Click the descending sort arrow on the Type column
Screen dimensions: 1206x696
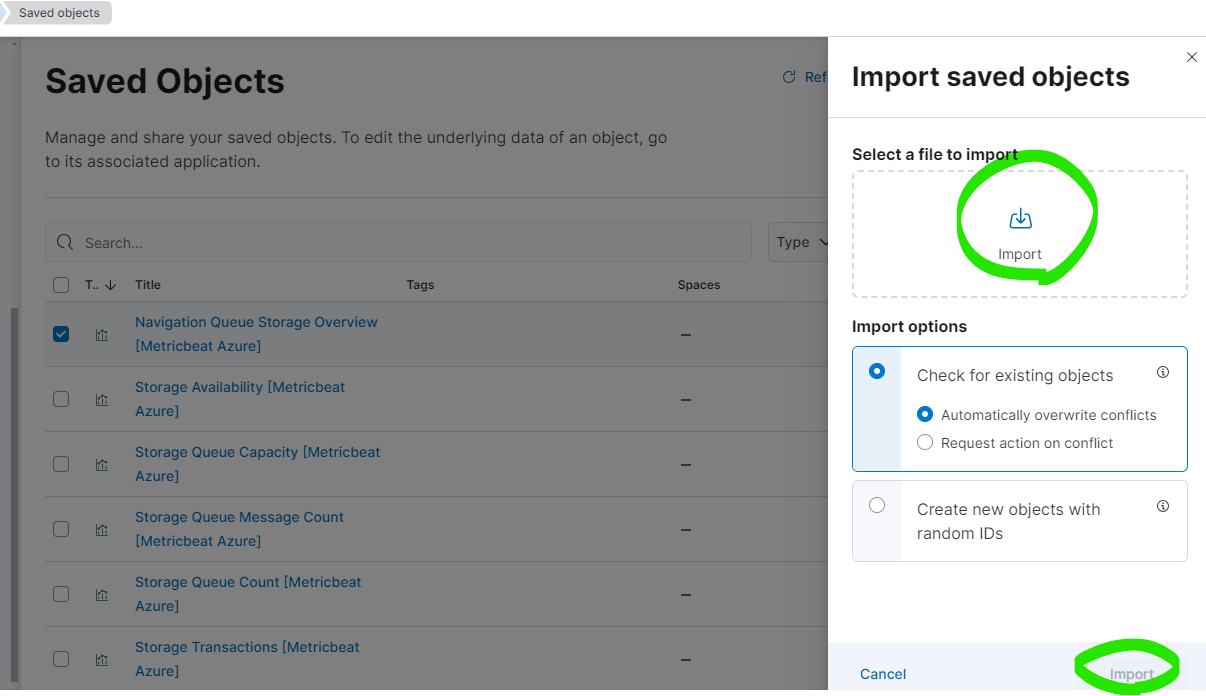[x=113, y=285]
